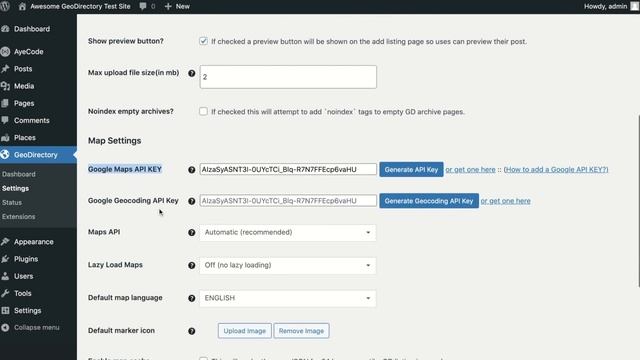Show help tip for Google Maps API KEY
Image resolution: width=640 pixels, height=360 pixels.
coord(191,169)
